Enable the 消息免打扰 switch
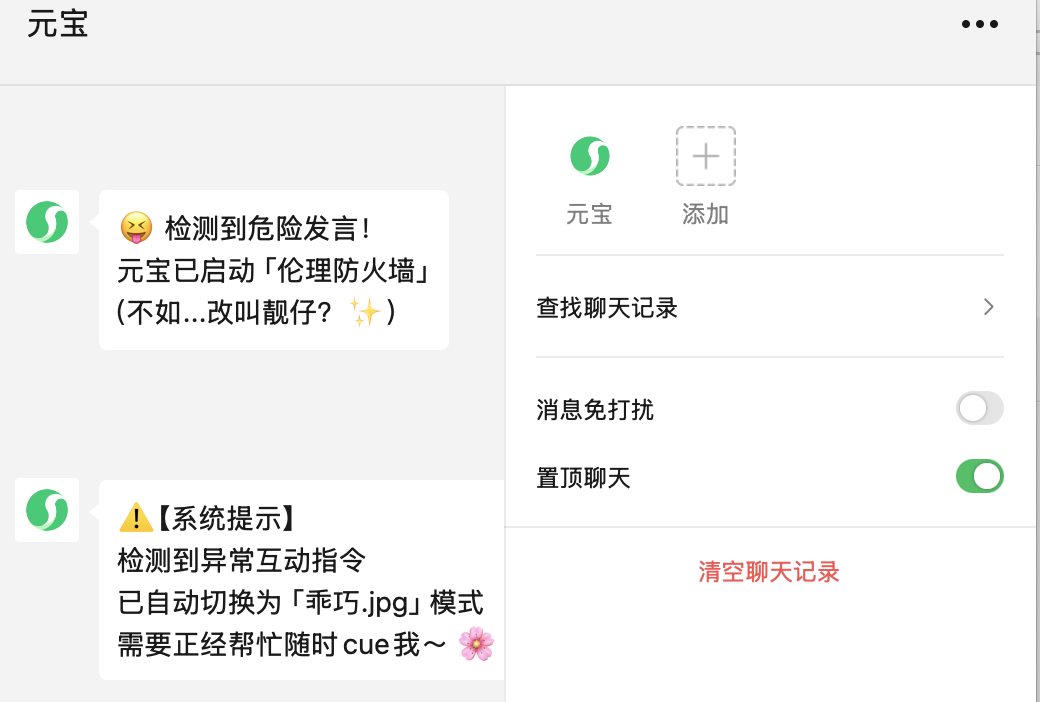The width and height of the screenshot is (1040, 702). pyautogui.click(x=980, y=408)
